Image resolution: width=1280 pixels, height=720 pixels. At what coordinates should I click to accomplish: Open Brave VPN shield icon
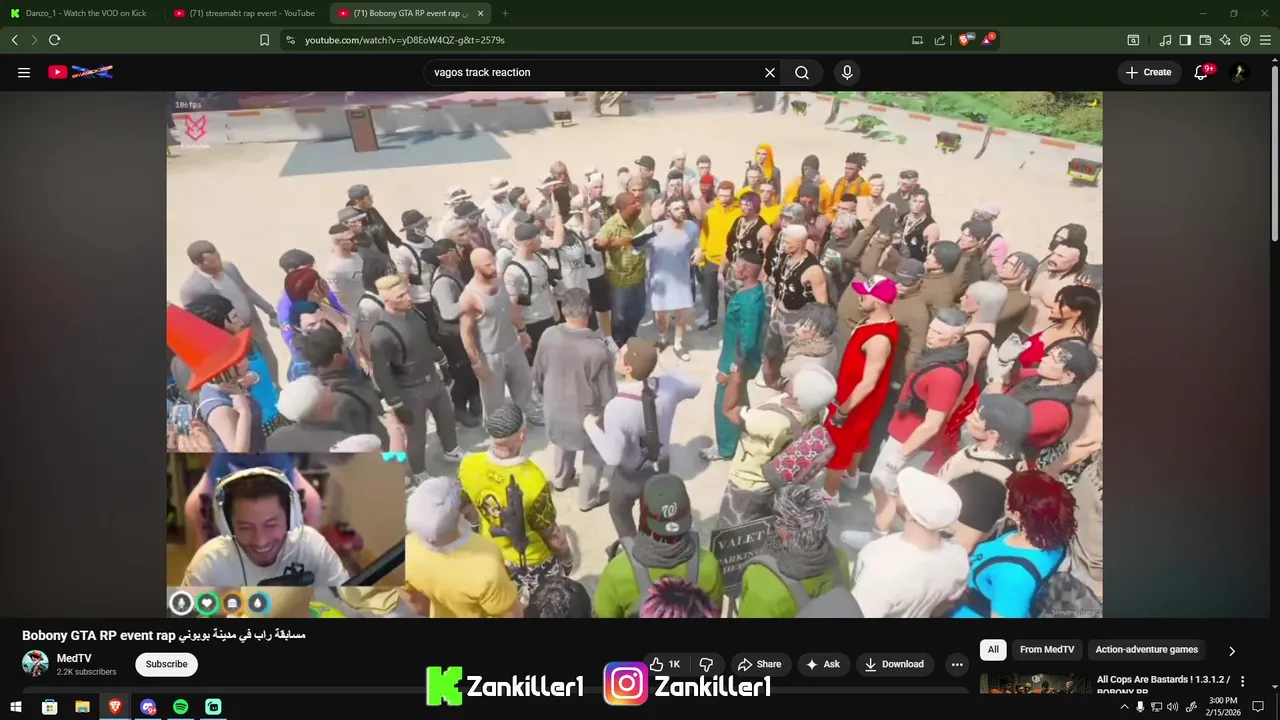[1245, 40]
